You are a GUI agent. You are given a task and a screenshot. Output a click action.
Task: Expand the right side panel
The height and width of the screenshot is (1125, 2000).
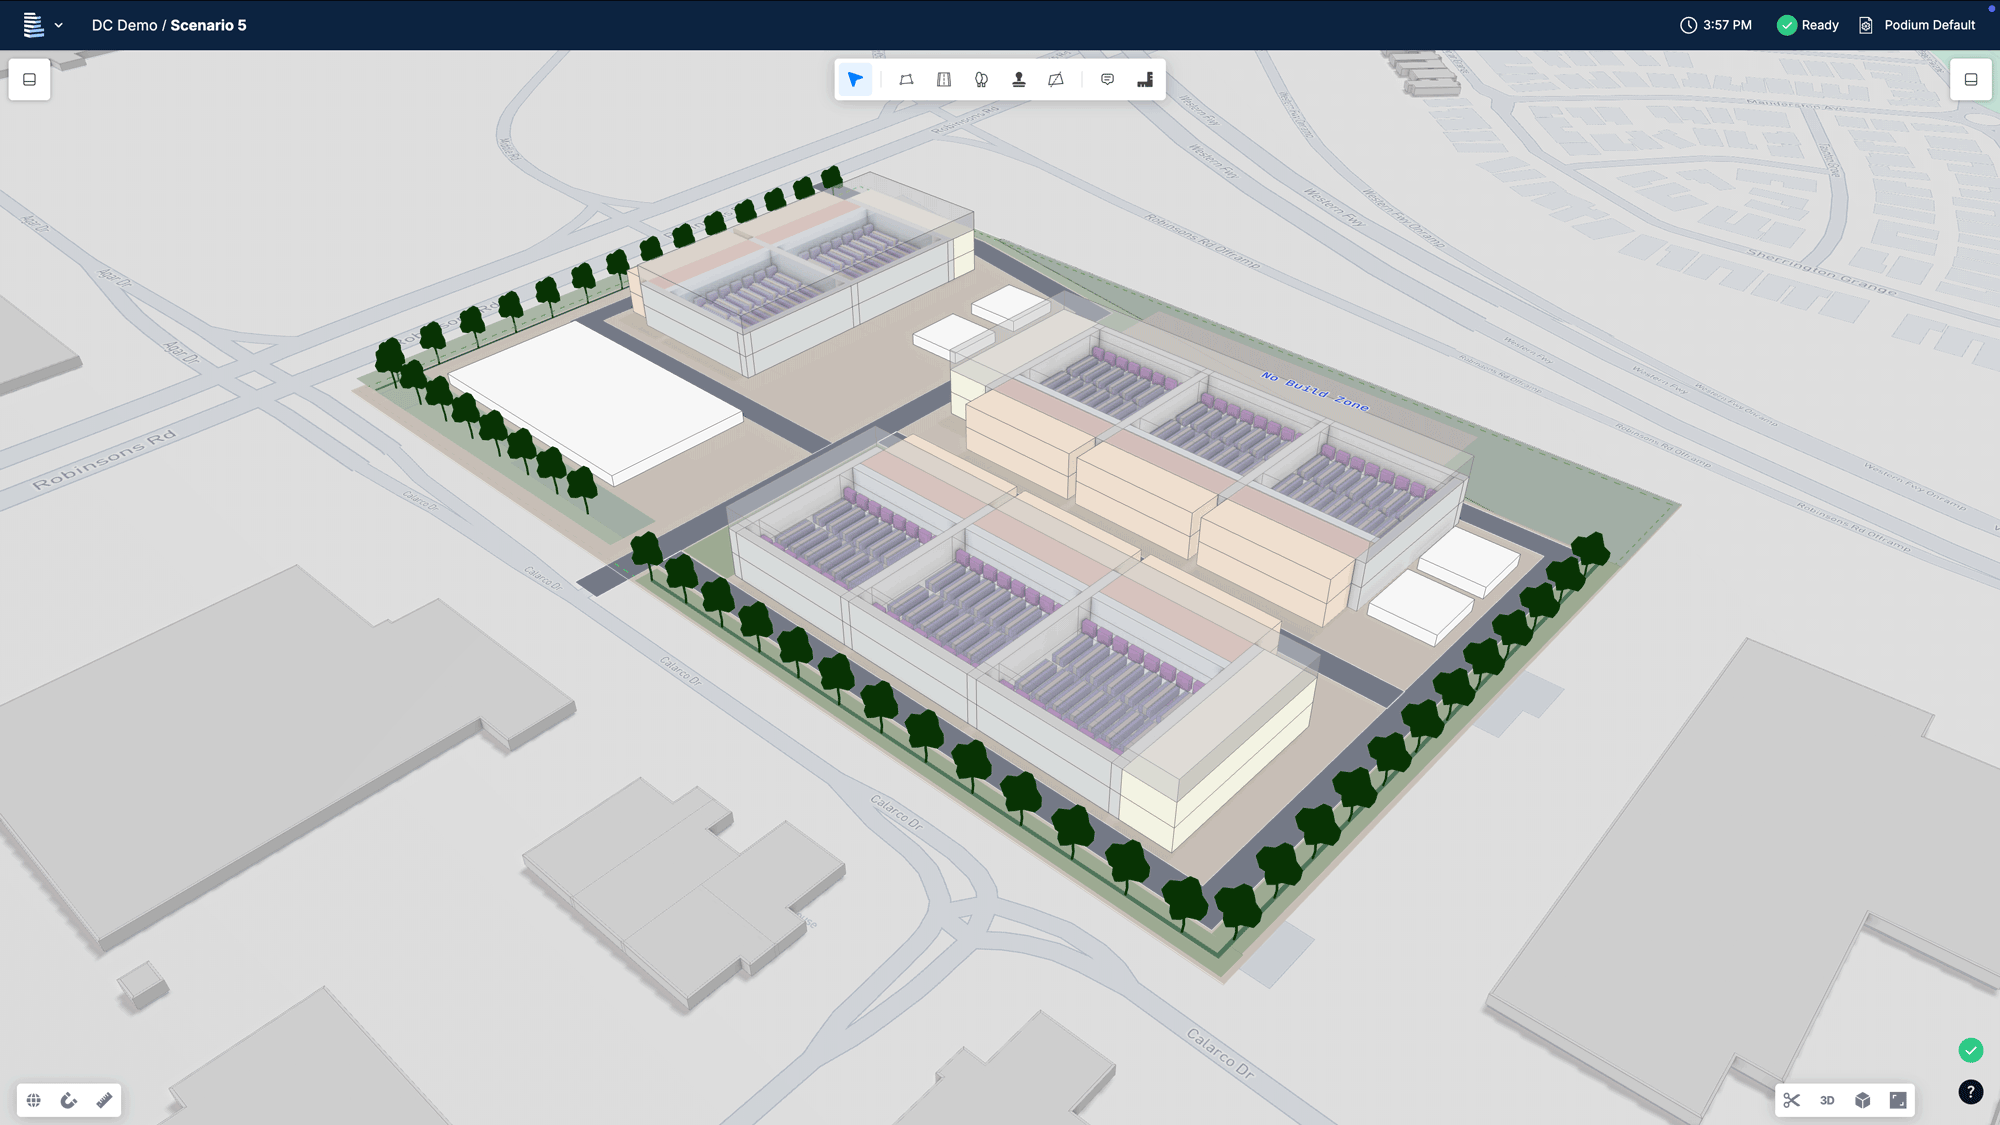tap(1971, 79)
